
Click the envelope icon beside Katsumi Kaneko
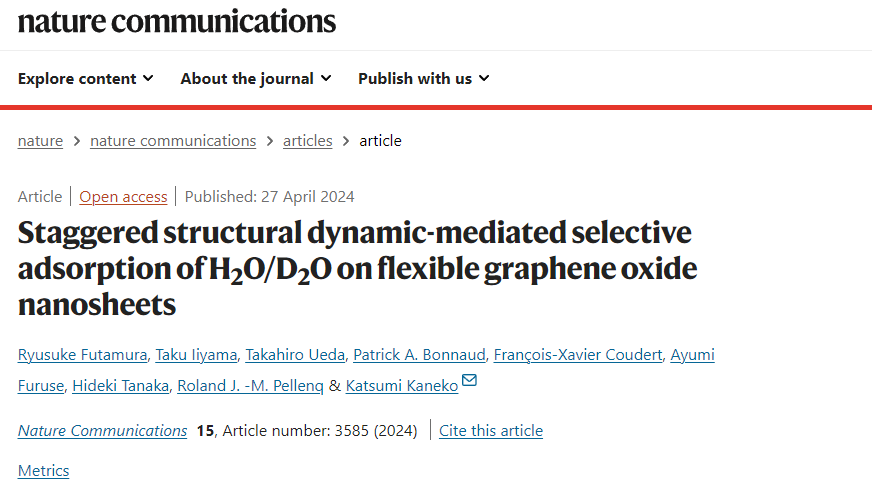point(469,380)
